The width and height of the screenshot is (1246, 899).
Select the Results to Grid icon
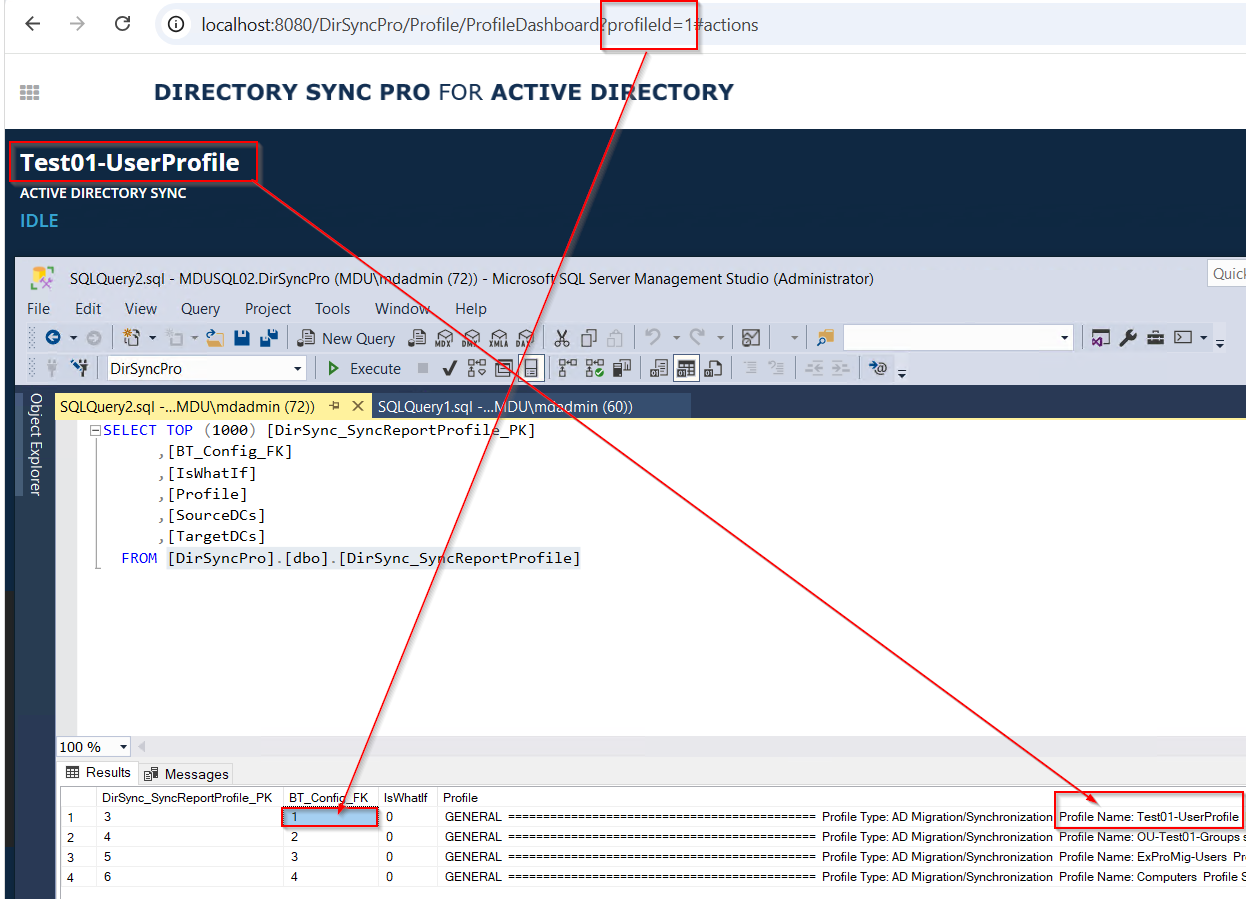[685, 368]
